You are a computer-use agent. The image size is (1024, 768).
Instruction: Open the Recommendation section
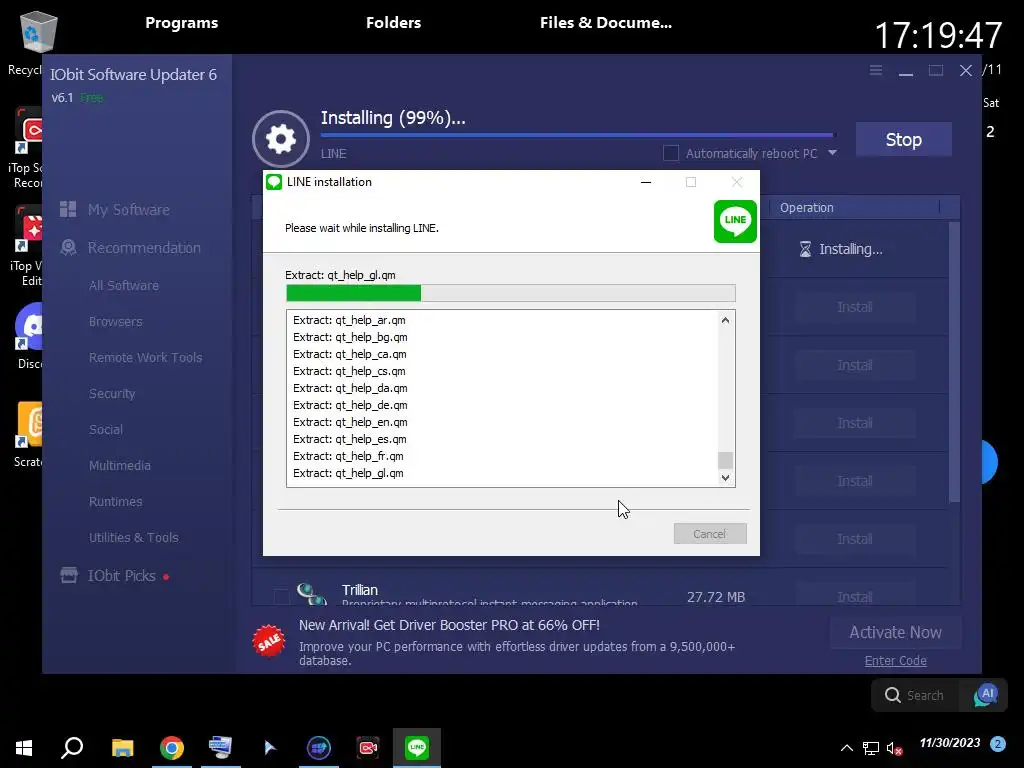point(144,248)
